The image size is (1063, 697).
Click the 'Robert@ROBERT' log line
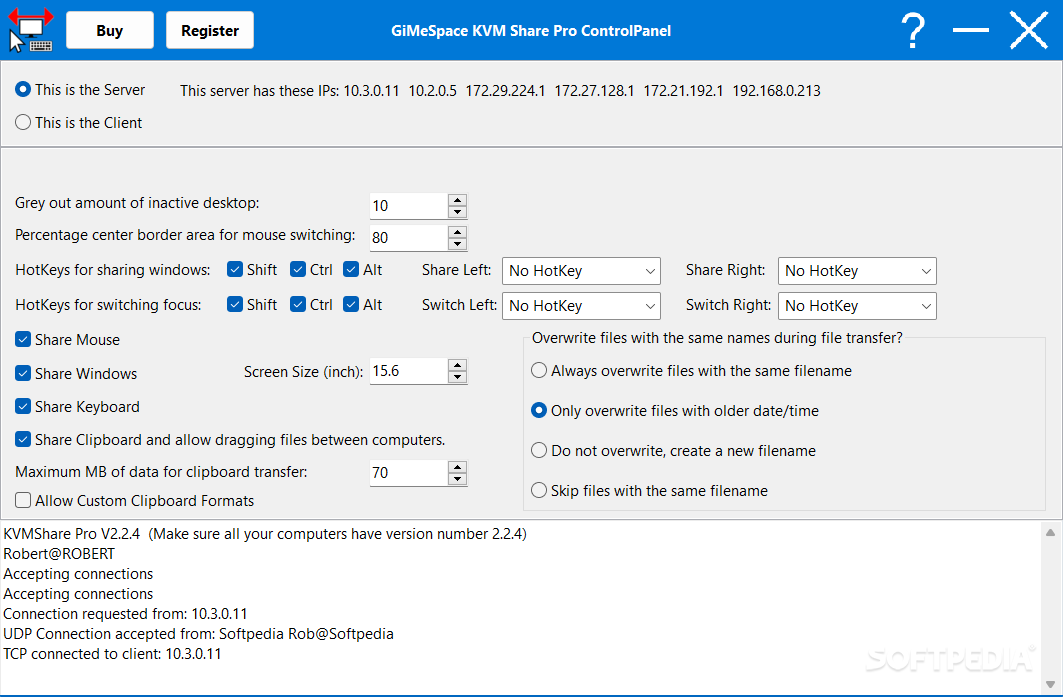click(59, 554)
